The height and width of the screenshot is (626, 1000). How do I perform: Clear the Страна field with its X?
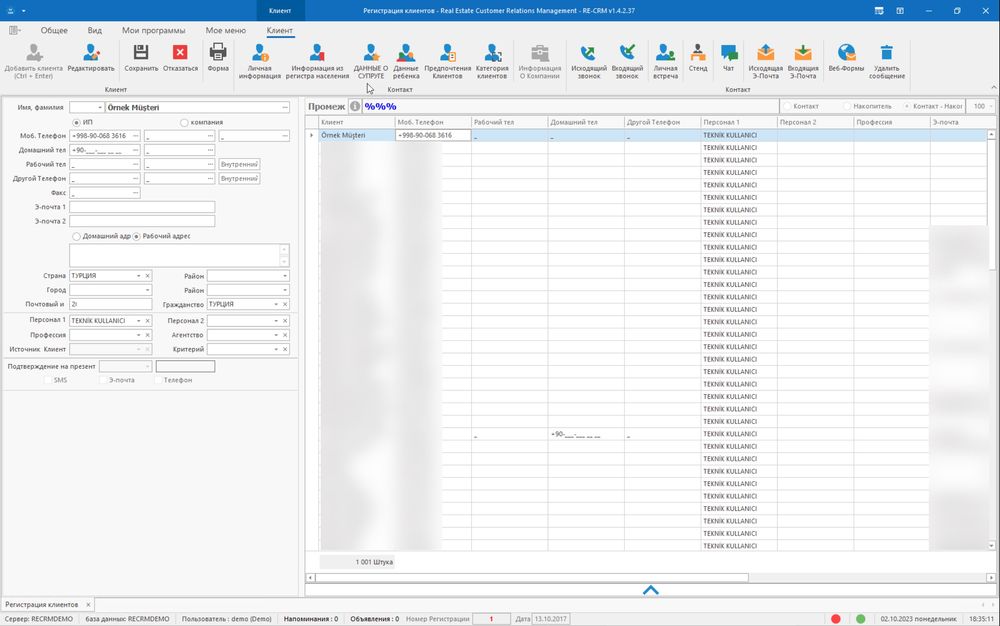(x=148, y=276)
